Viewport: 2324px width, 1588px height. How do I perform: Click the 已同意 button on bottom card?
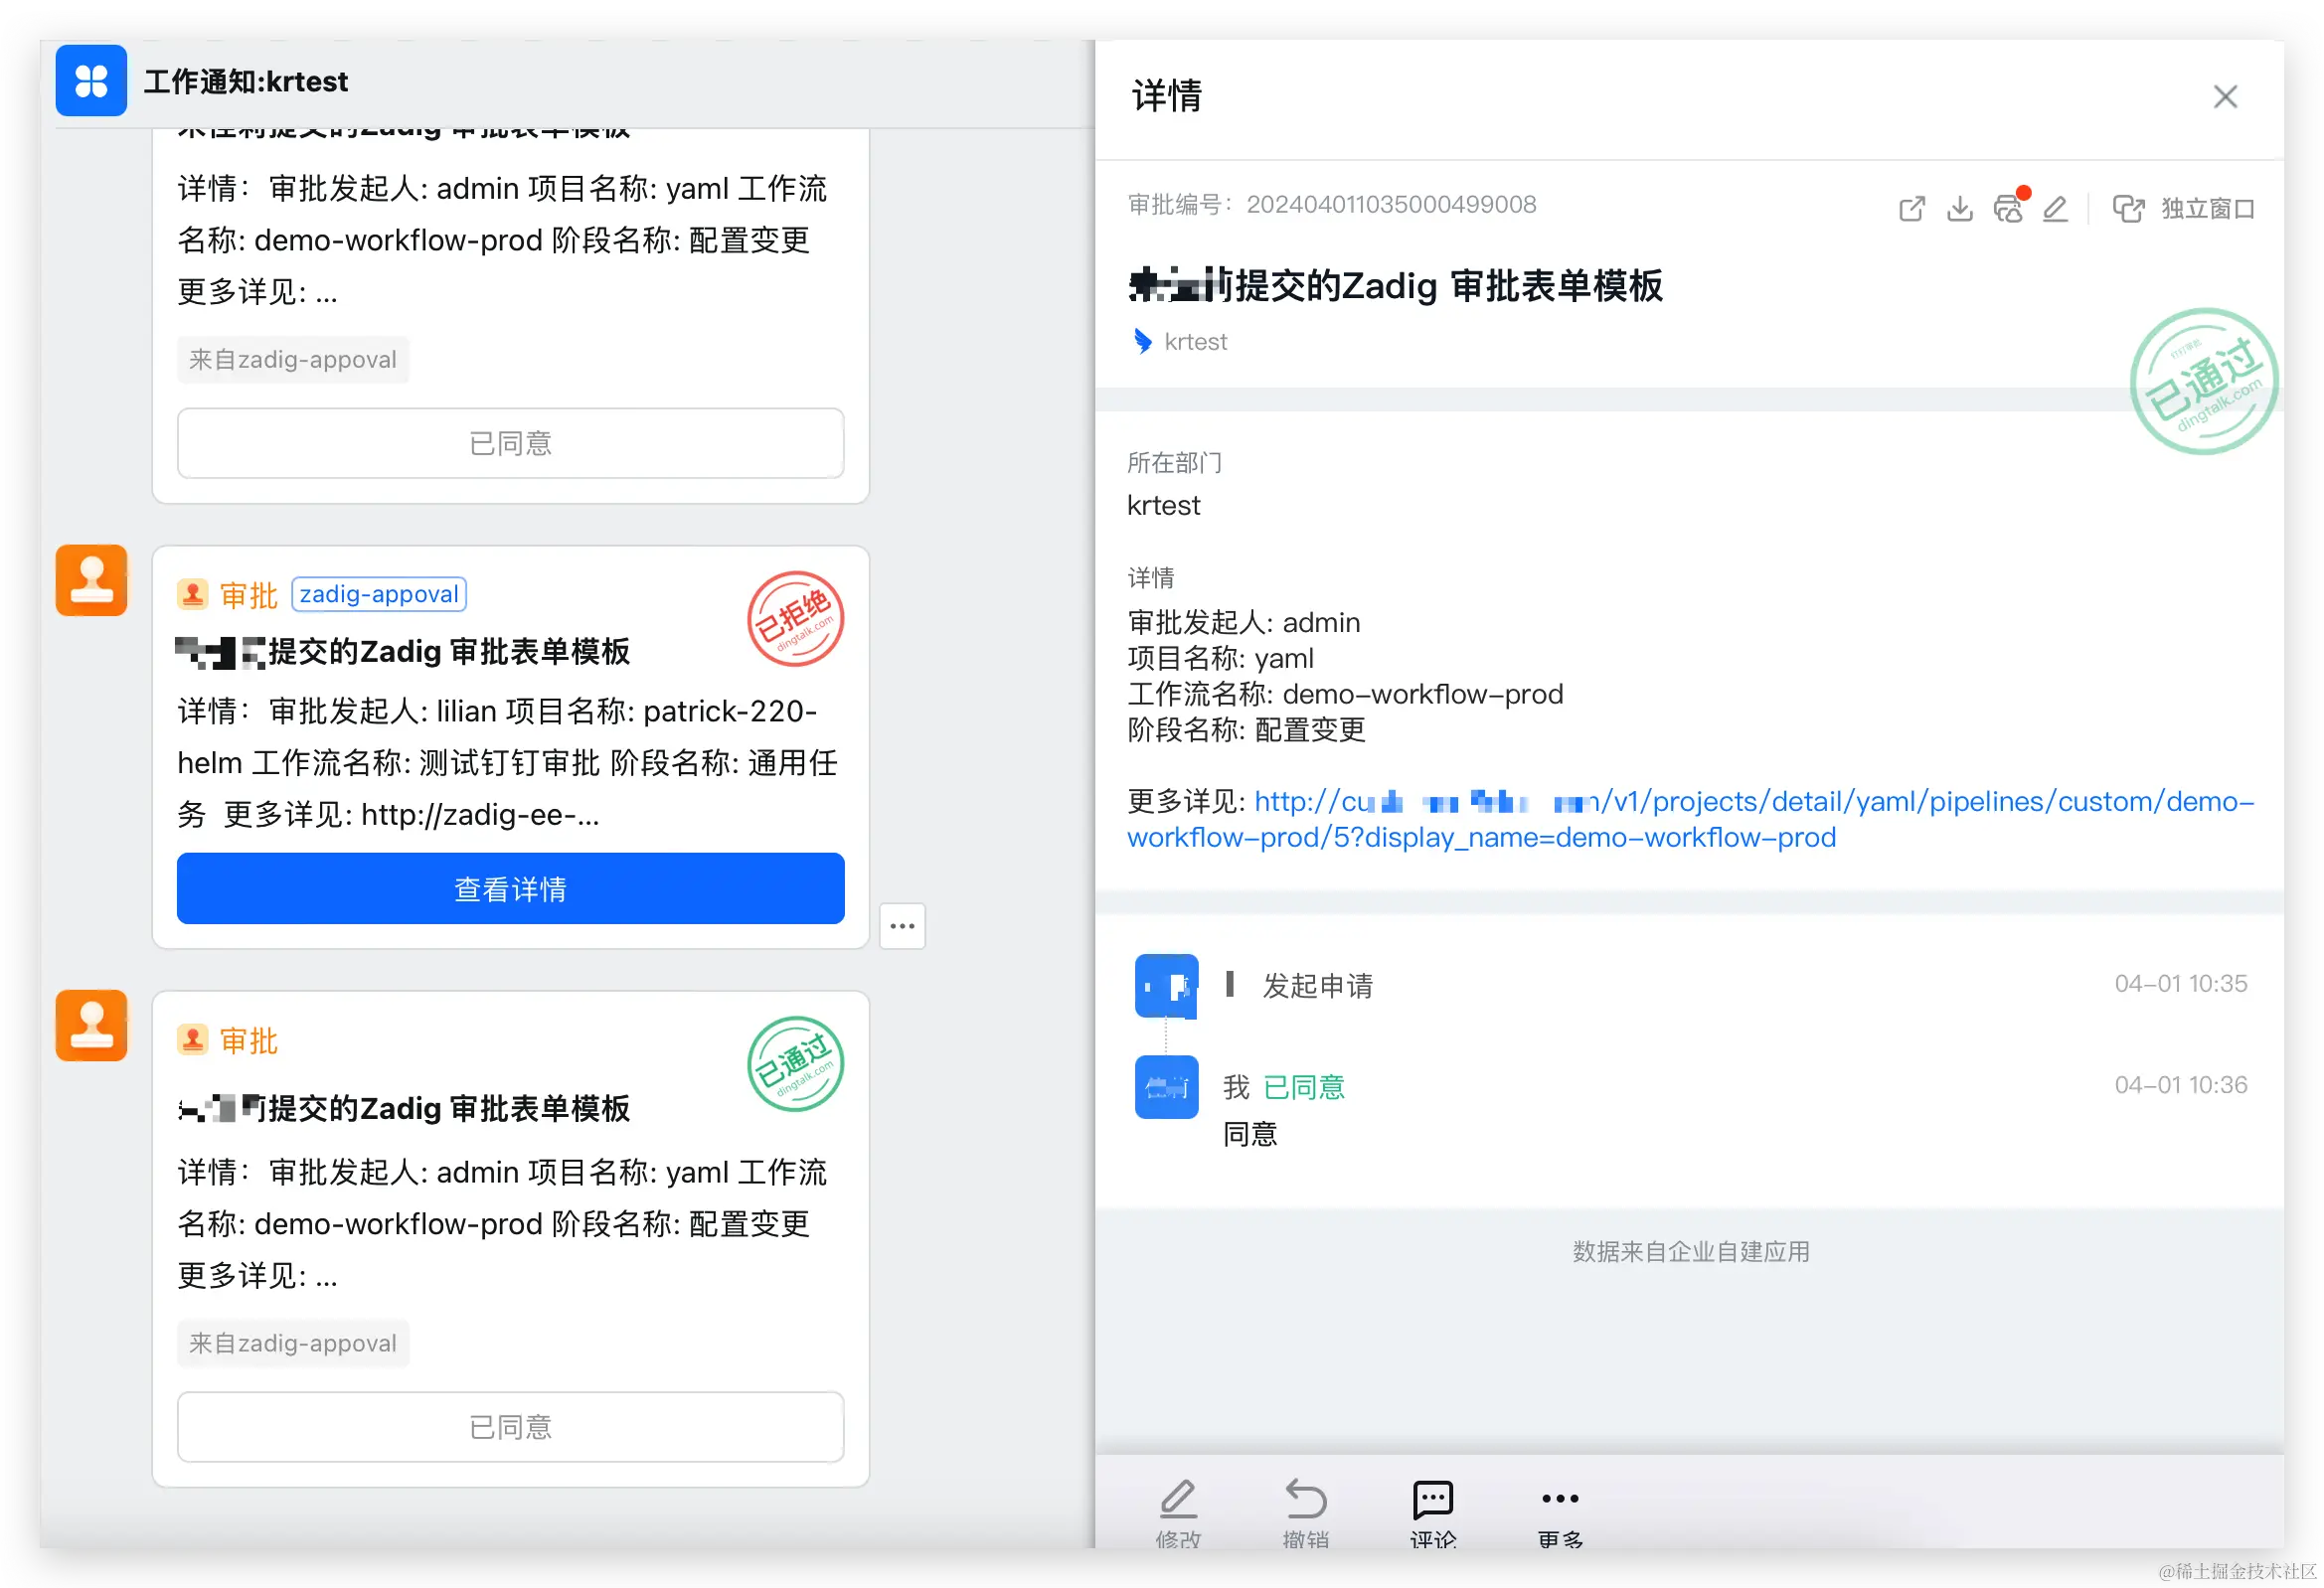coord(510,1427)
